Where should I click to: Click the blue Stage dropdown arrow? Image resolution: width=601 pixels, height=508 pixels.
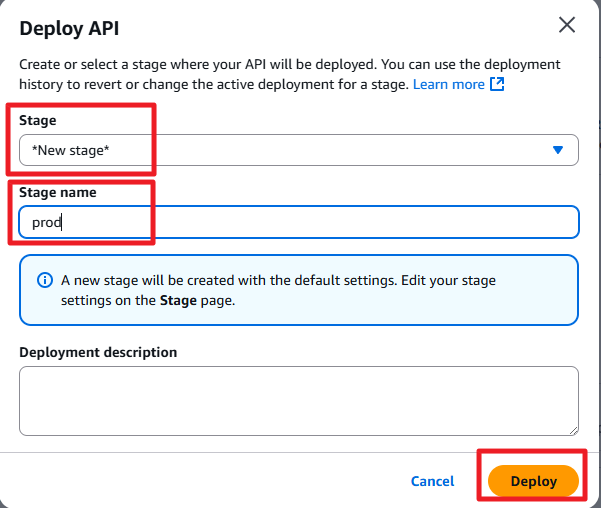pos(558,150)
